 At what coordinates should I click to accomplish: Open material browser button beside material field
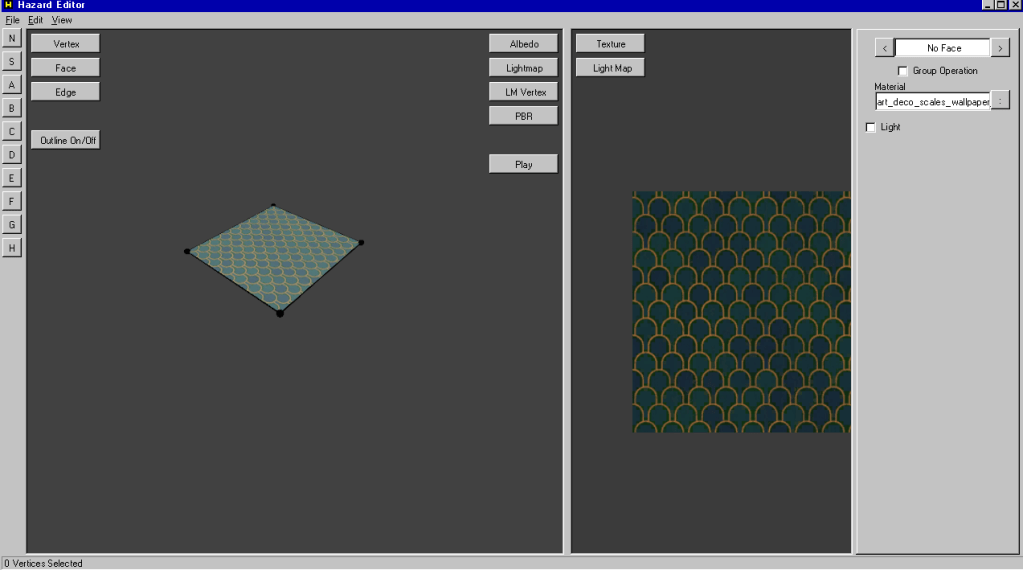1000,100
